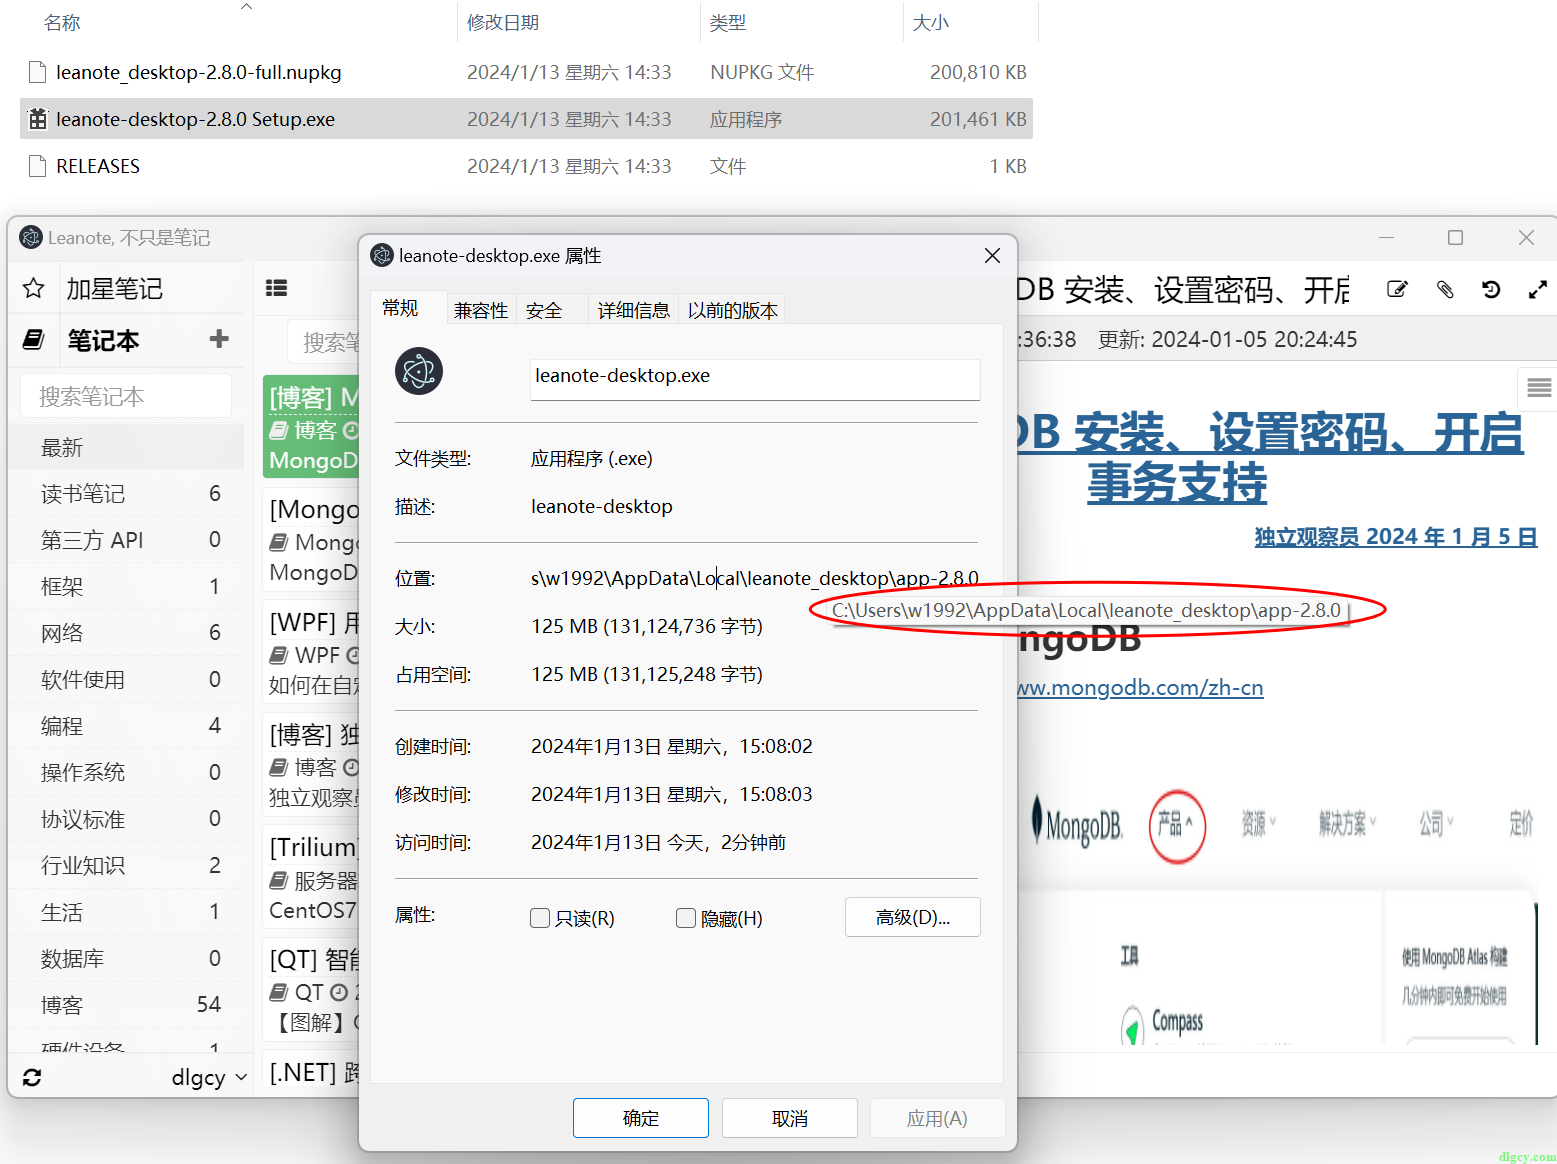Toggle the 隐藏(H) hidden checkbox

(686, 918)
